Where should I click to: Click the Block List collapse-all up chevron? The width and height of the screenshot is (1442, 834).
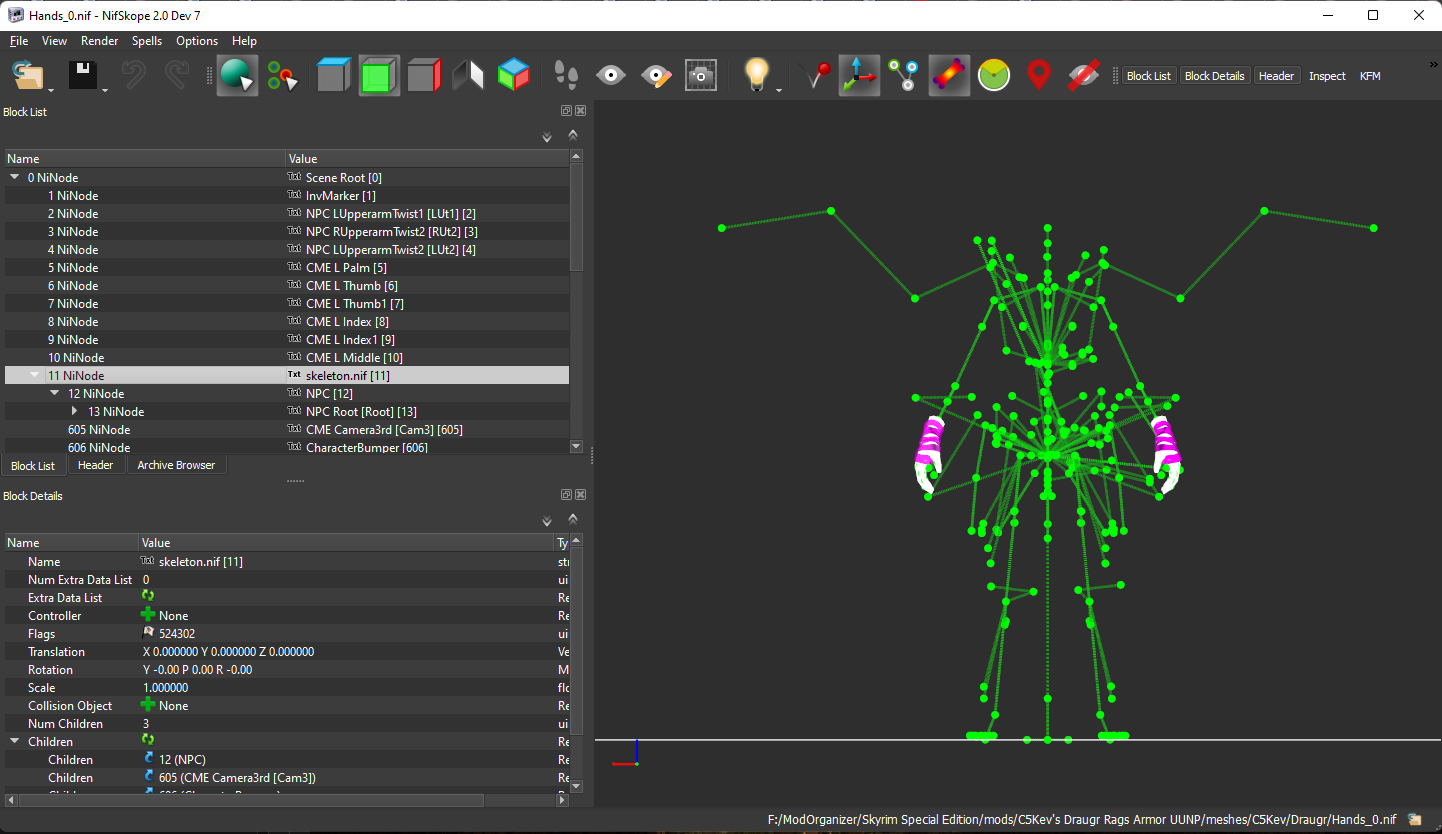pos(573,134)
